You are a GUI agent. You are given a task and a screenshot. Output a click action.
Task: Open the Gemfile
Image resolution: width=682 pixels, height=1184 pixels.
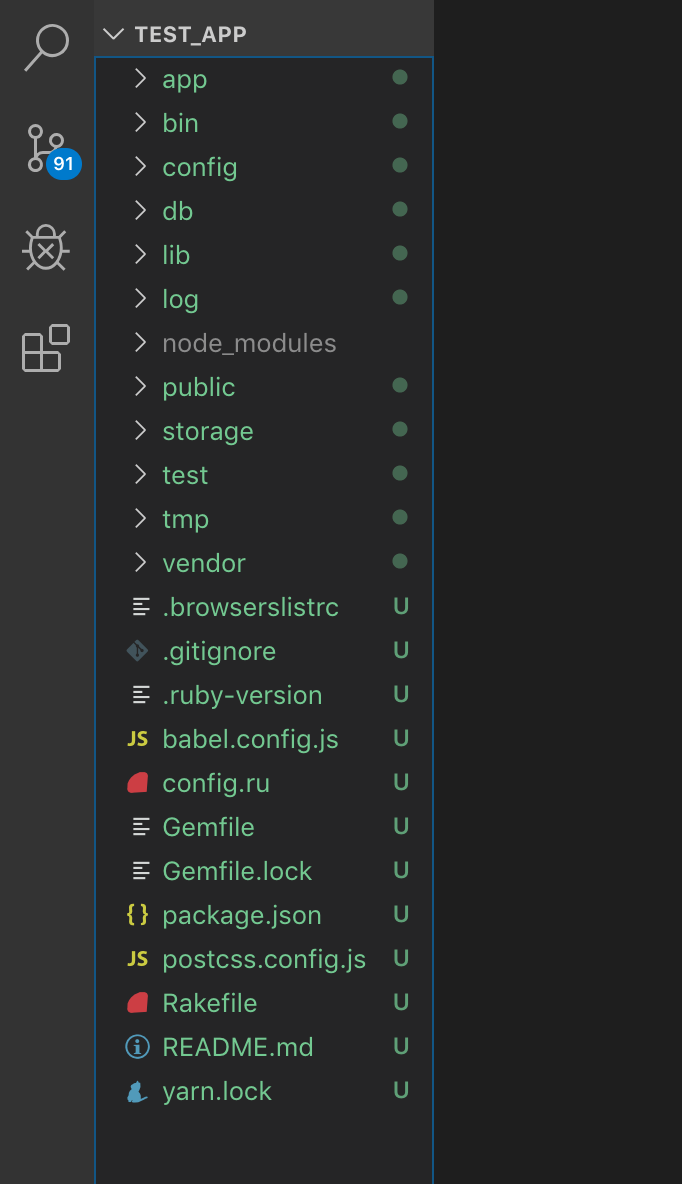click(x=208, y=827)
